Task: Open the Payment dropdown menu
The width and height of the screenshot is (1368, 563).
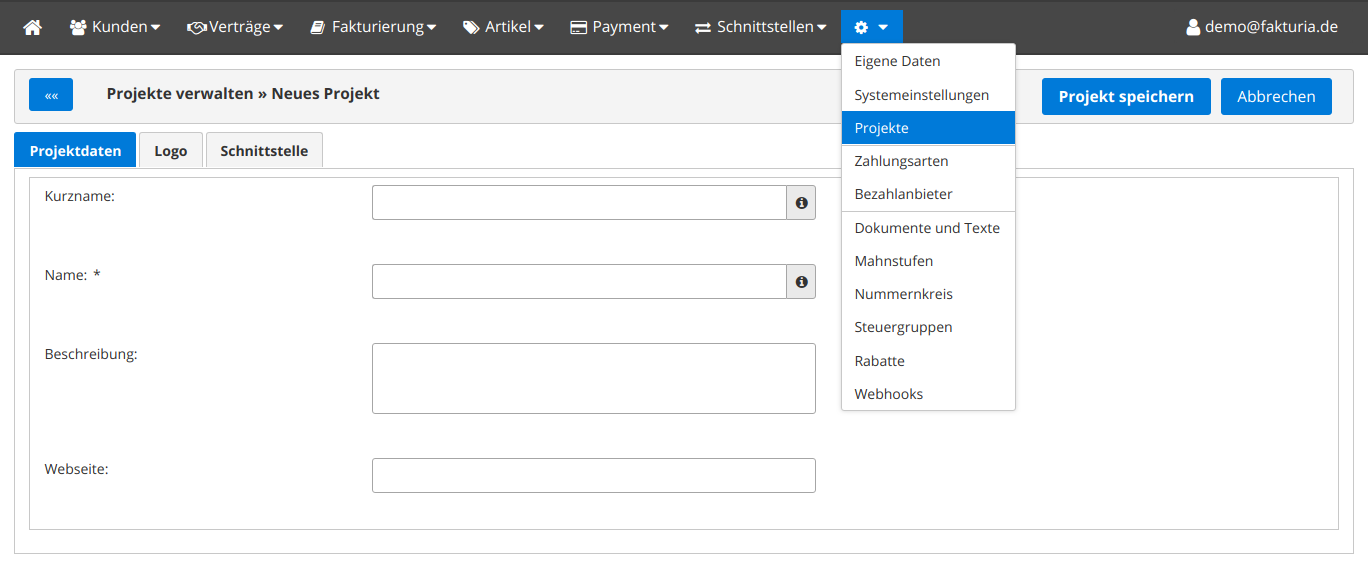Action: pos(619,27)
